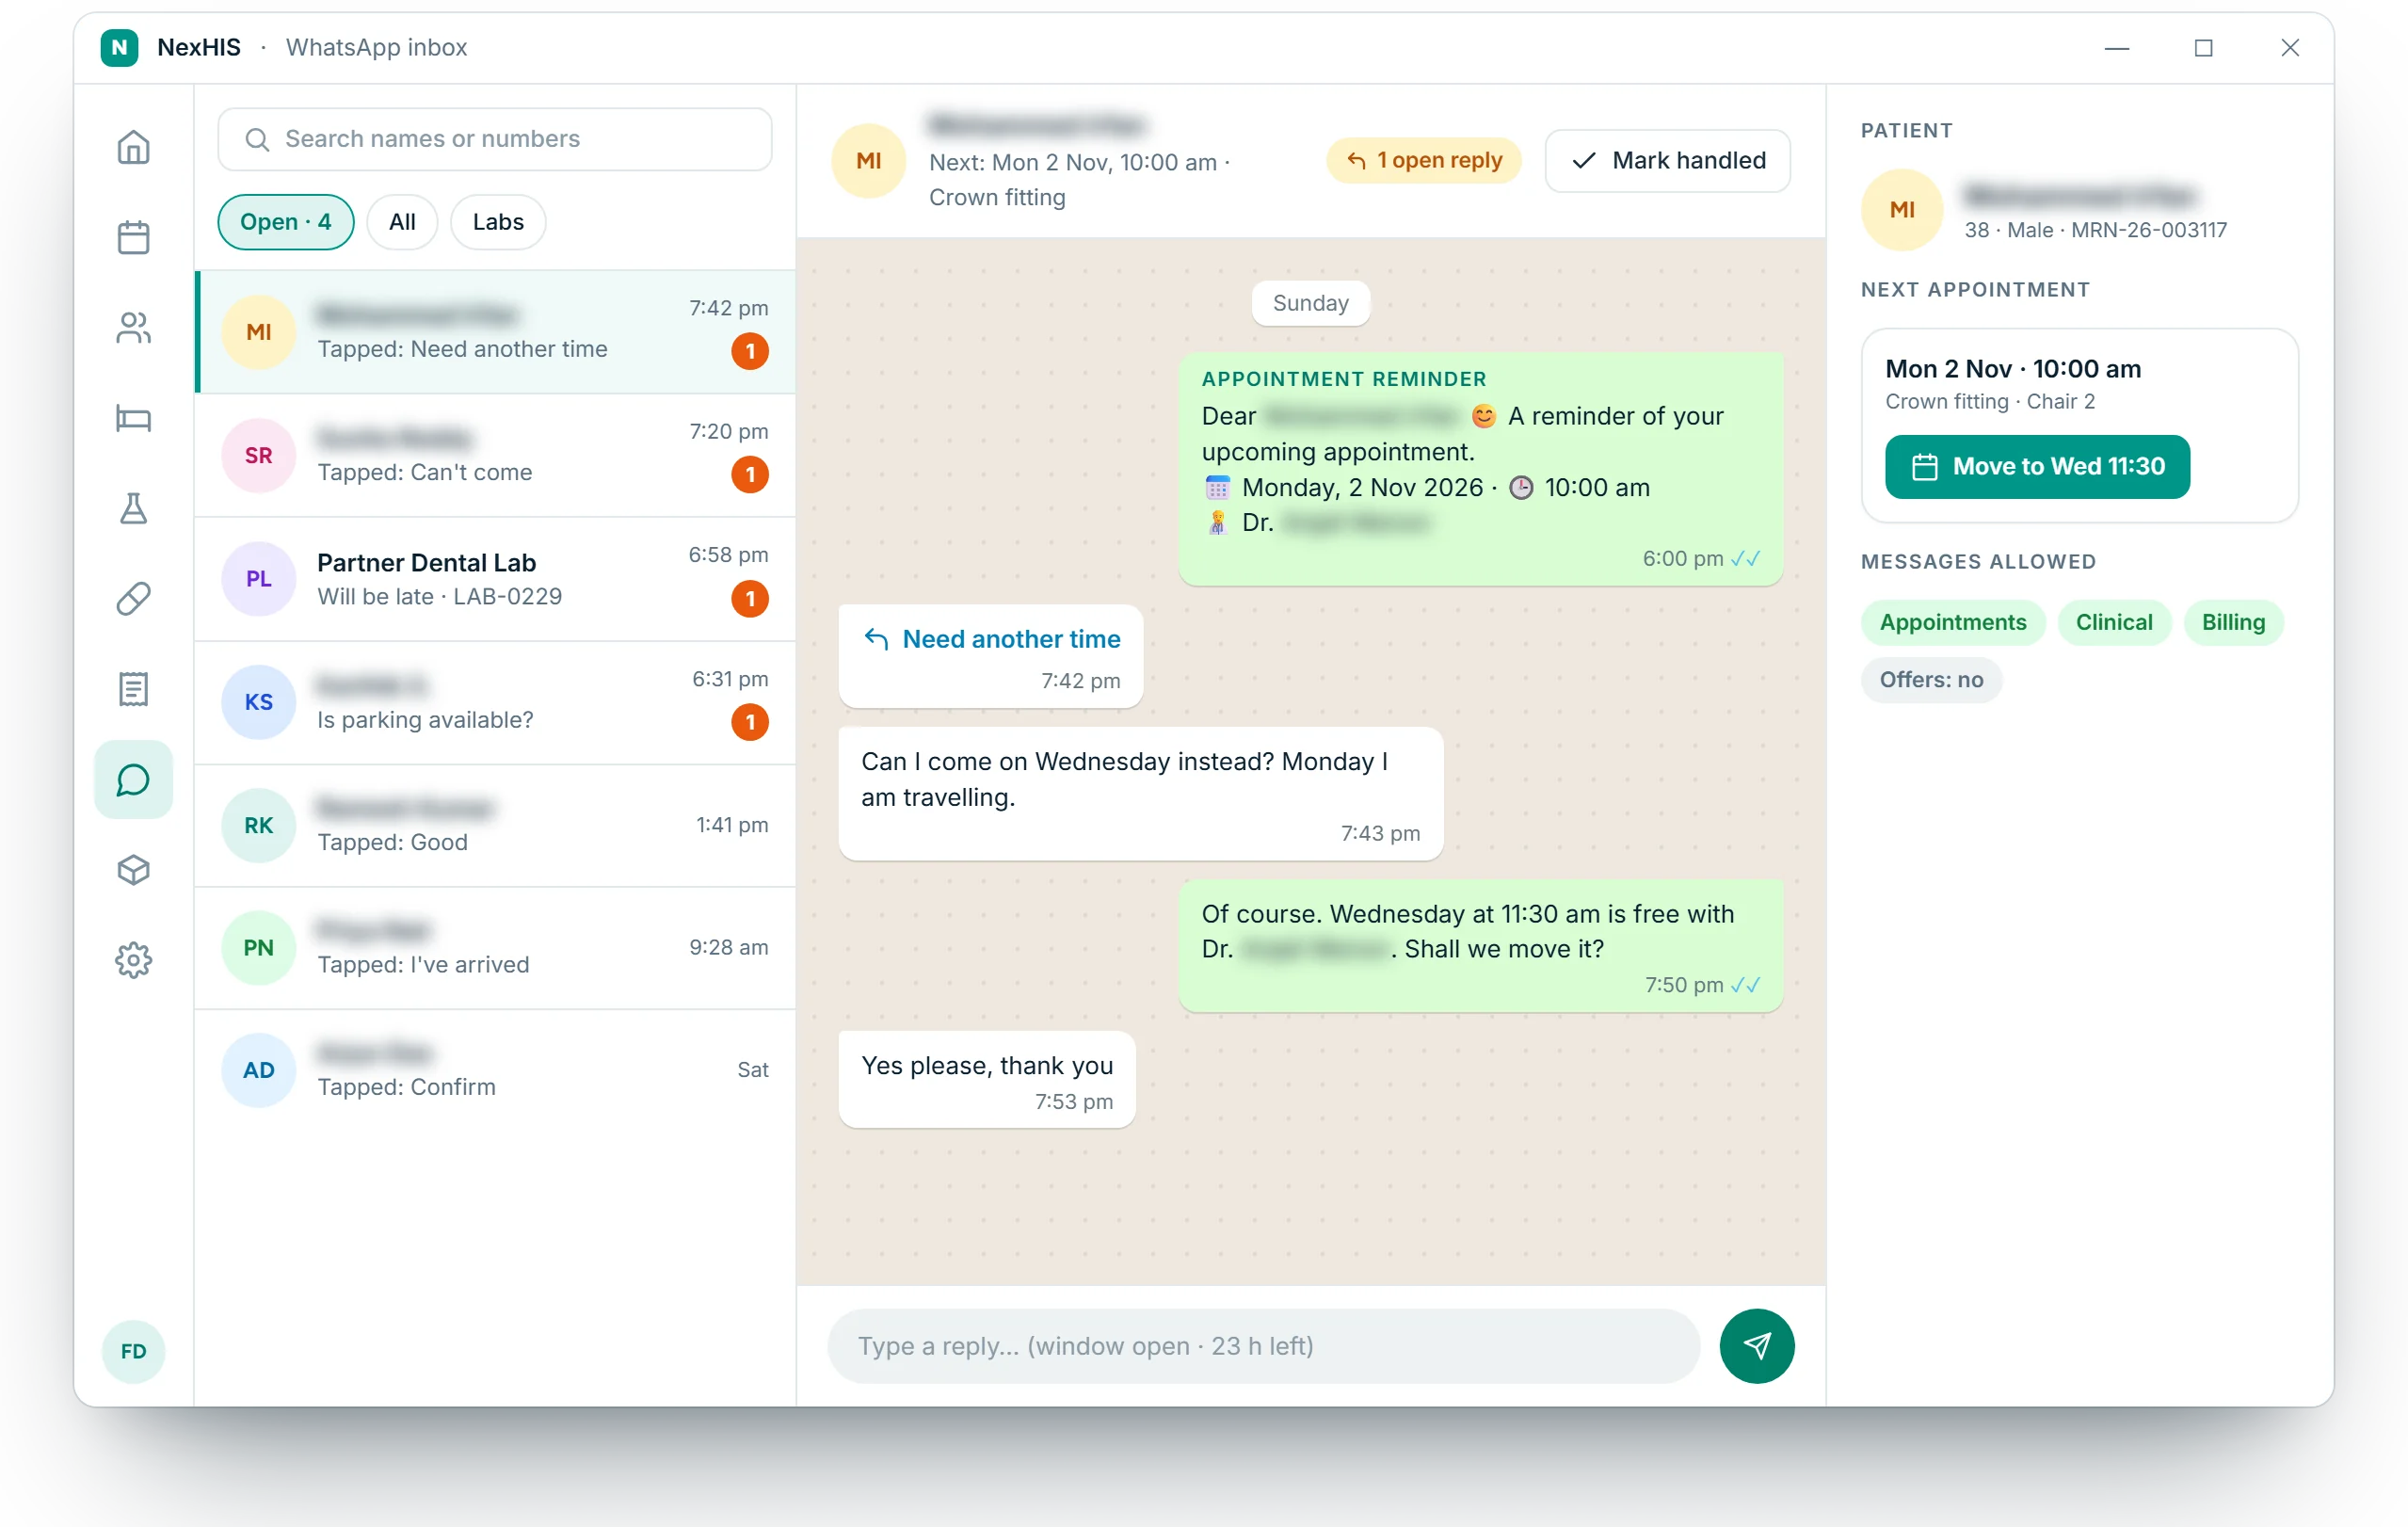Select the chat messages icon in sidebar
Screen dimensions: 2408x1527
(133, 779)
